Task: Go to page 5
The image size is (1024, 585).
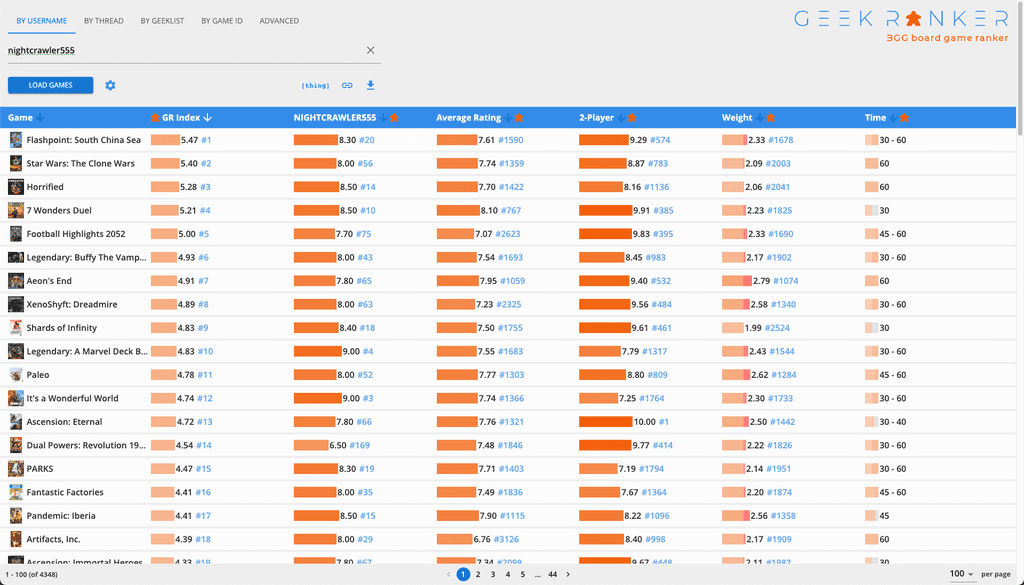Action: click(x=522, y=575)
